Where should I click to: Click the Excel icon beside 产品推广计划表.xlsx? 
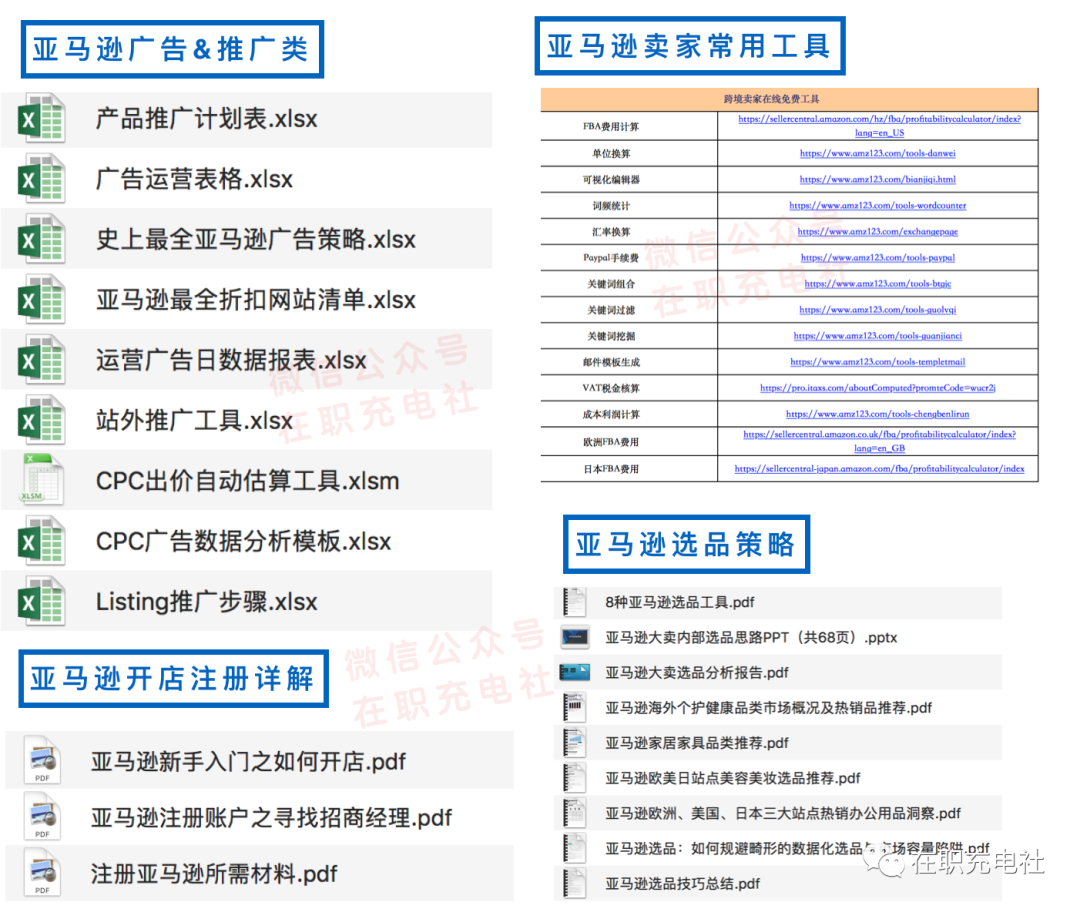[x=42, y=119]
